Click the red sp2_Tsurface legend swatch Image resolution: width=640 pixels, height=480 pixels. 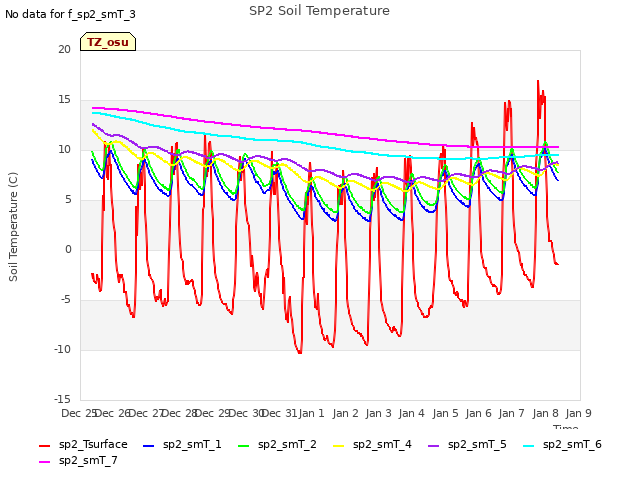pos(44,446)
